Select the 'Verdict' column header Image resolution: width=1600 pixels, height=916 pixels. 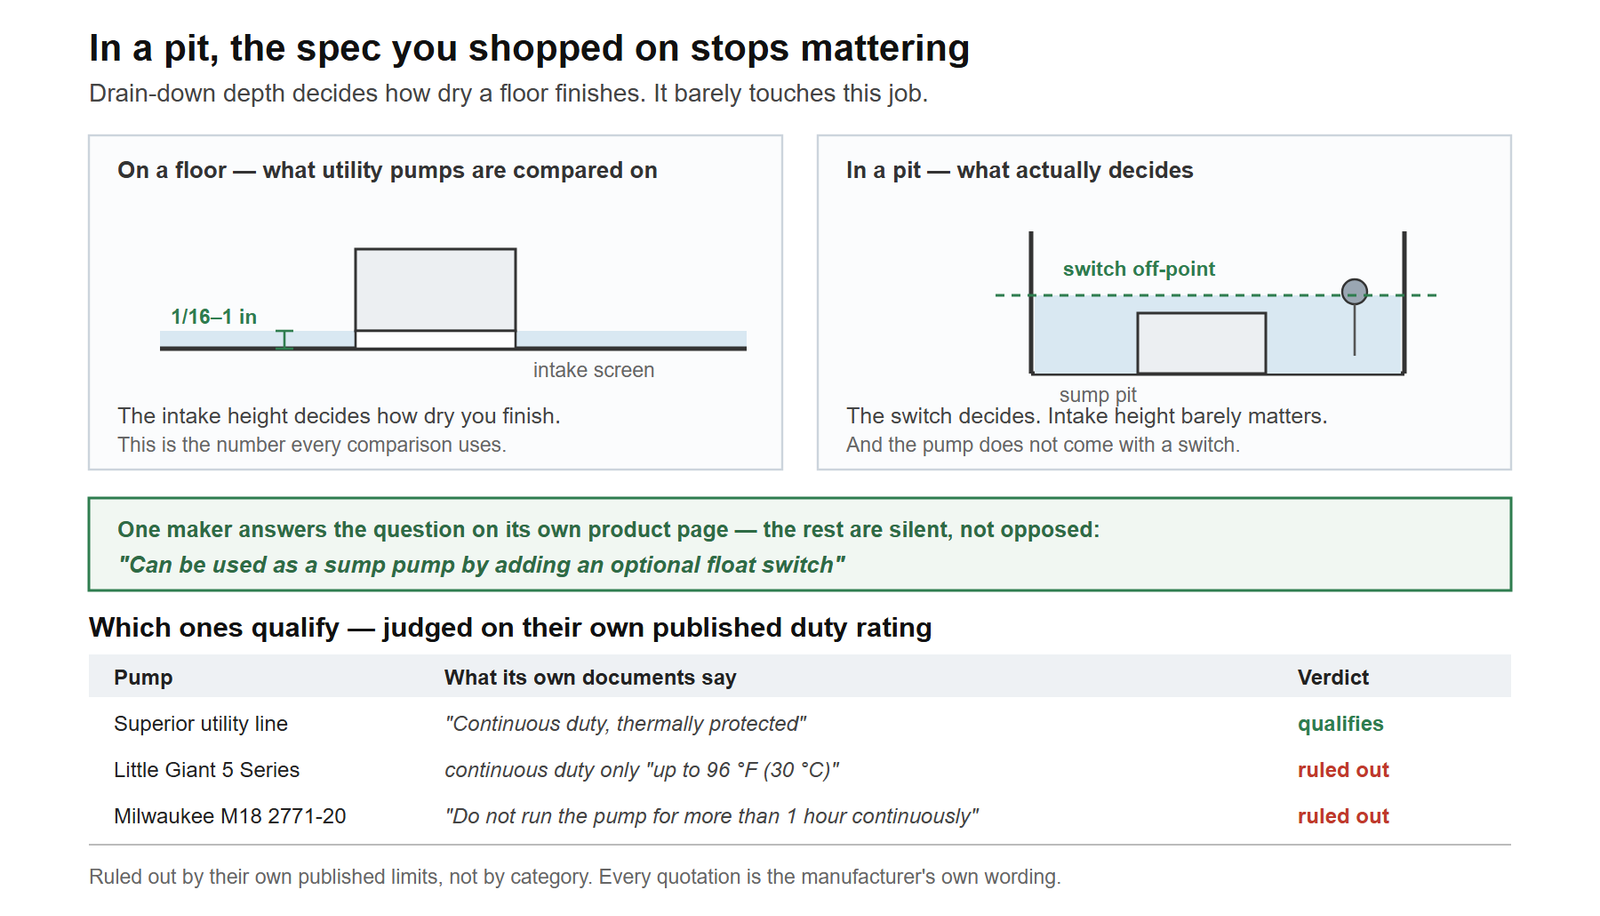click(x=1333, y=677)
